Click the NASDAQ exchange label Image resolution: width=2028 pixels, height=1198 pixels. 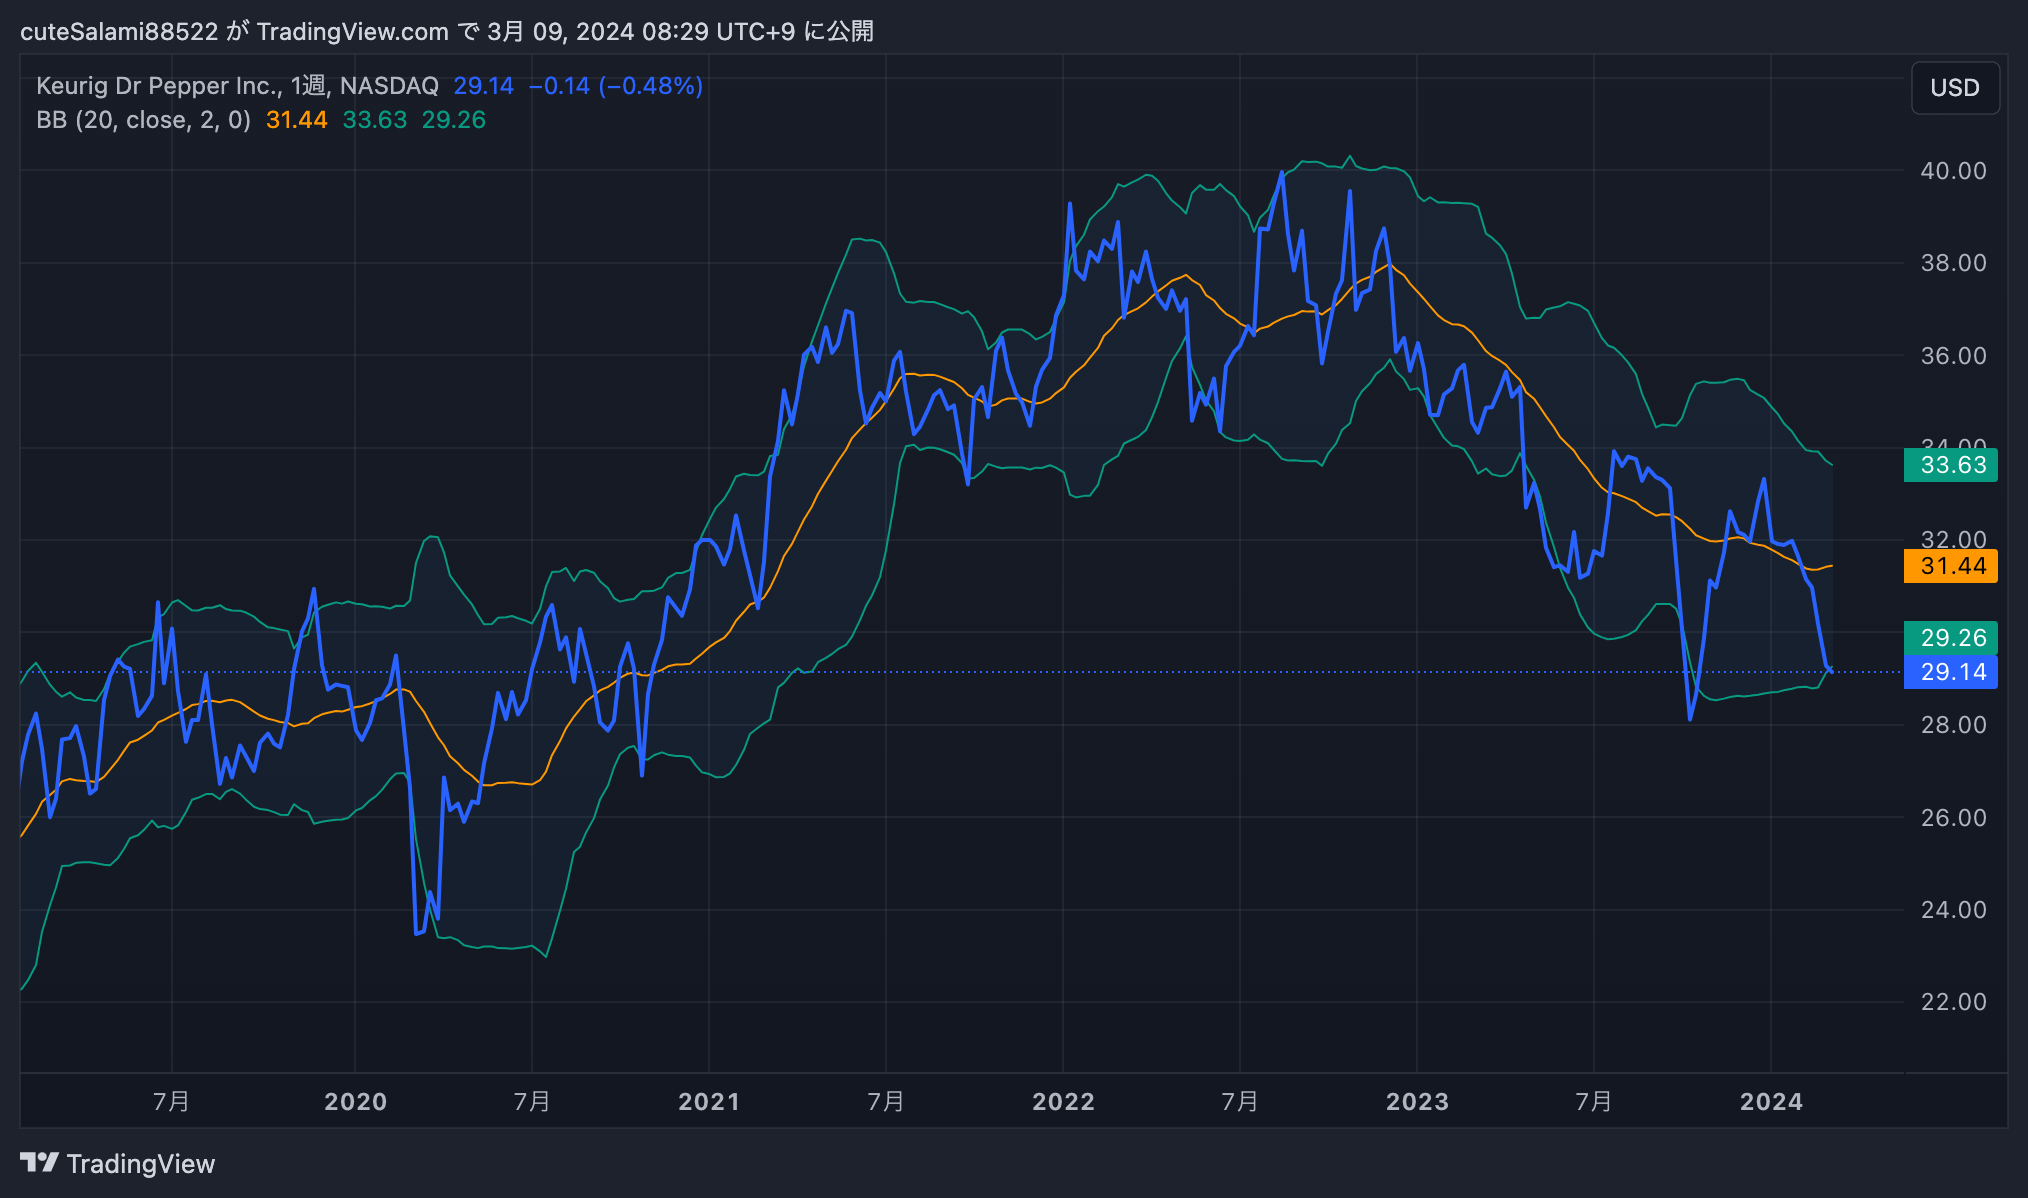[x=389, y=86]
